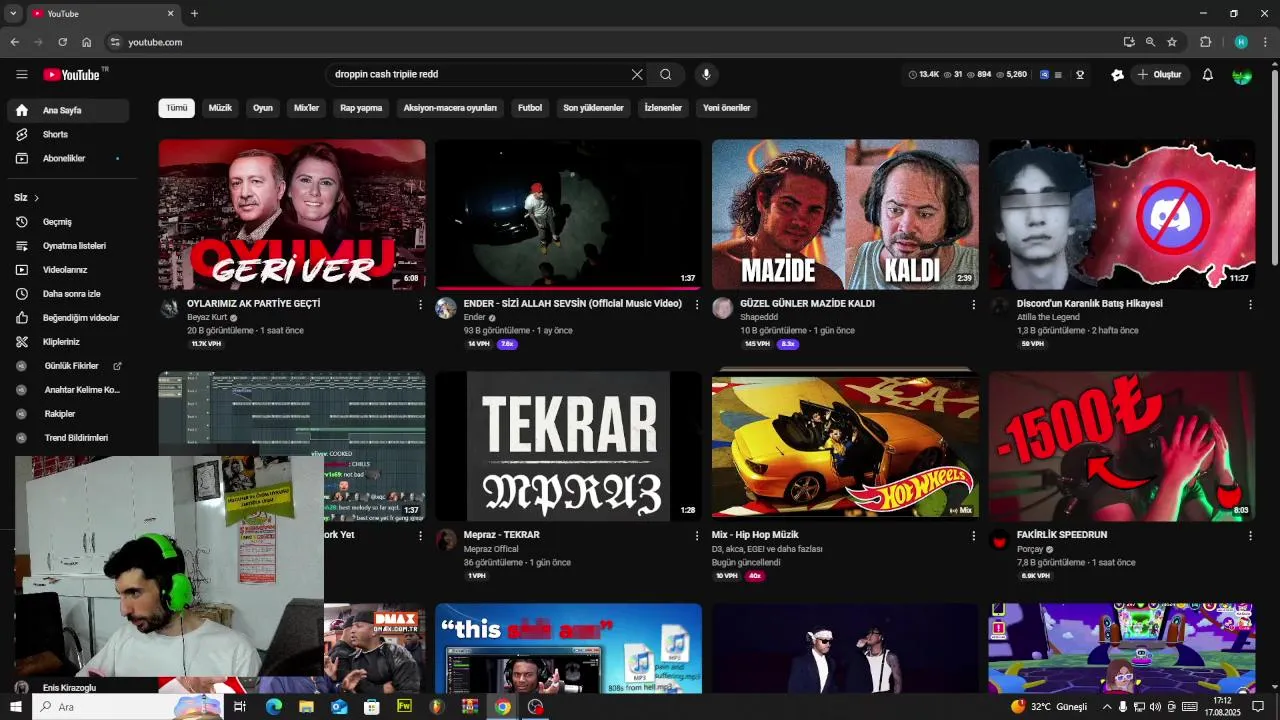Viewport: 1280px width, 720px height.
Task: Open Chrome extensions puzzle icon
Action: tap(1206, 42)
